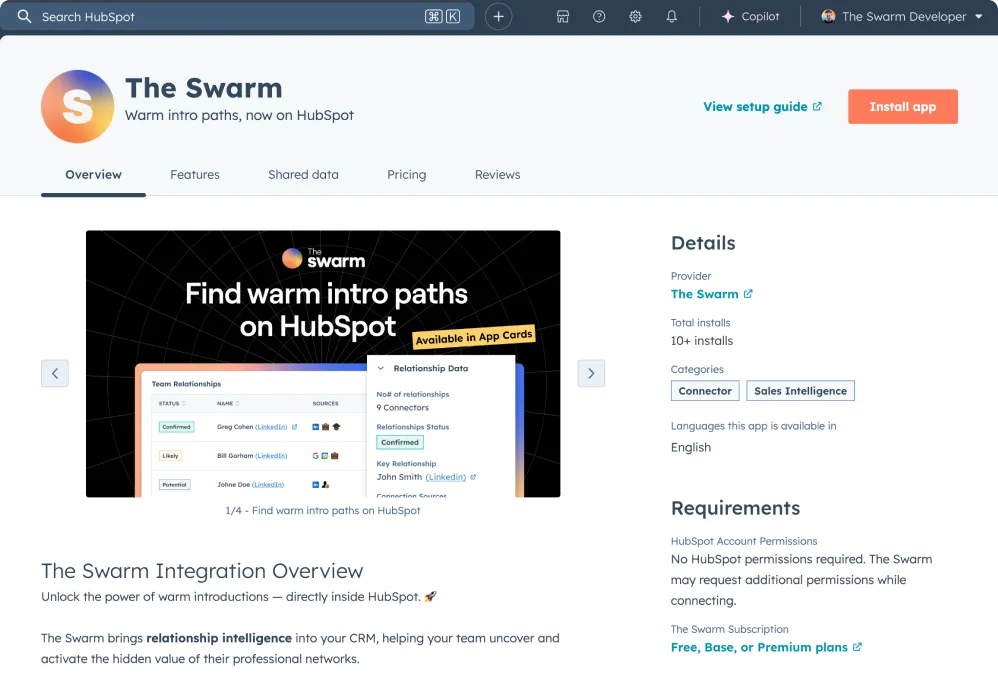Click the 'The Swarm Subscription' label

[x=729, y=629]
